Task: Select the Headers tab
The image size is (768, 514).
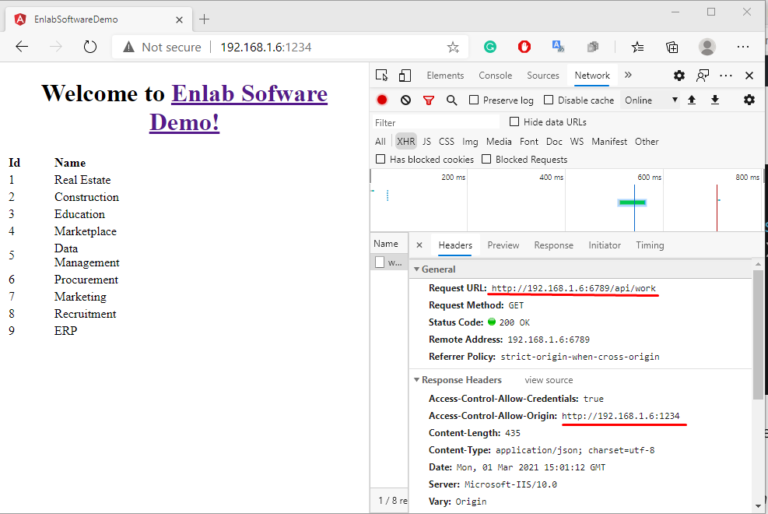Action: pos(455,245)
